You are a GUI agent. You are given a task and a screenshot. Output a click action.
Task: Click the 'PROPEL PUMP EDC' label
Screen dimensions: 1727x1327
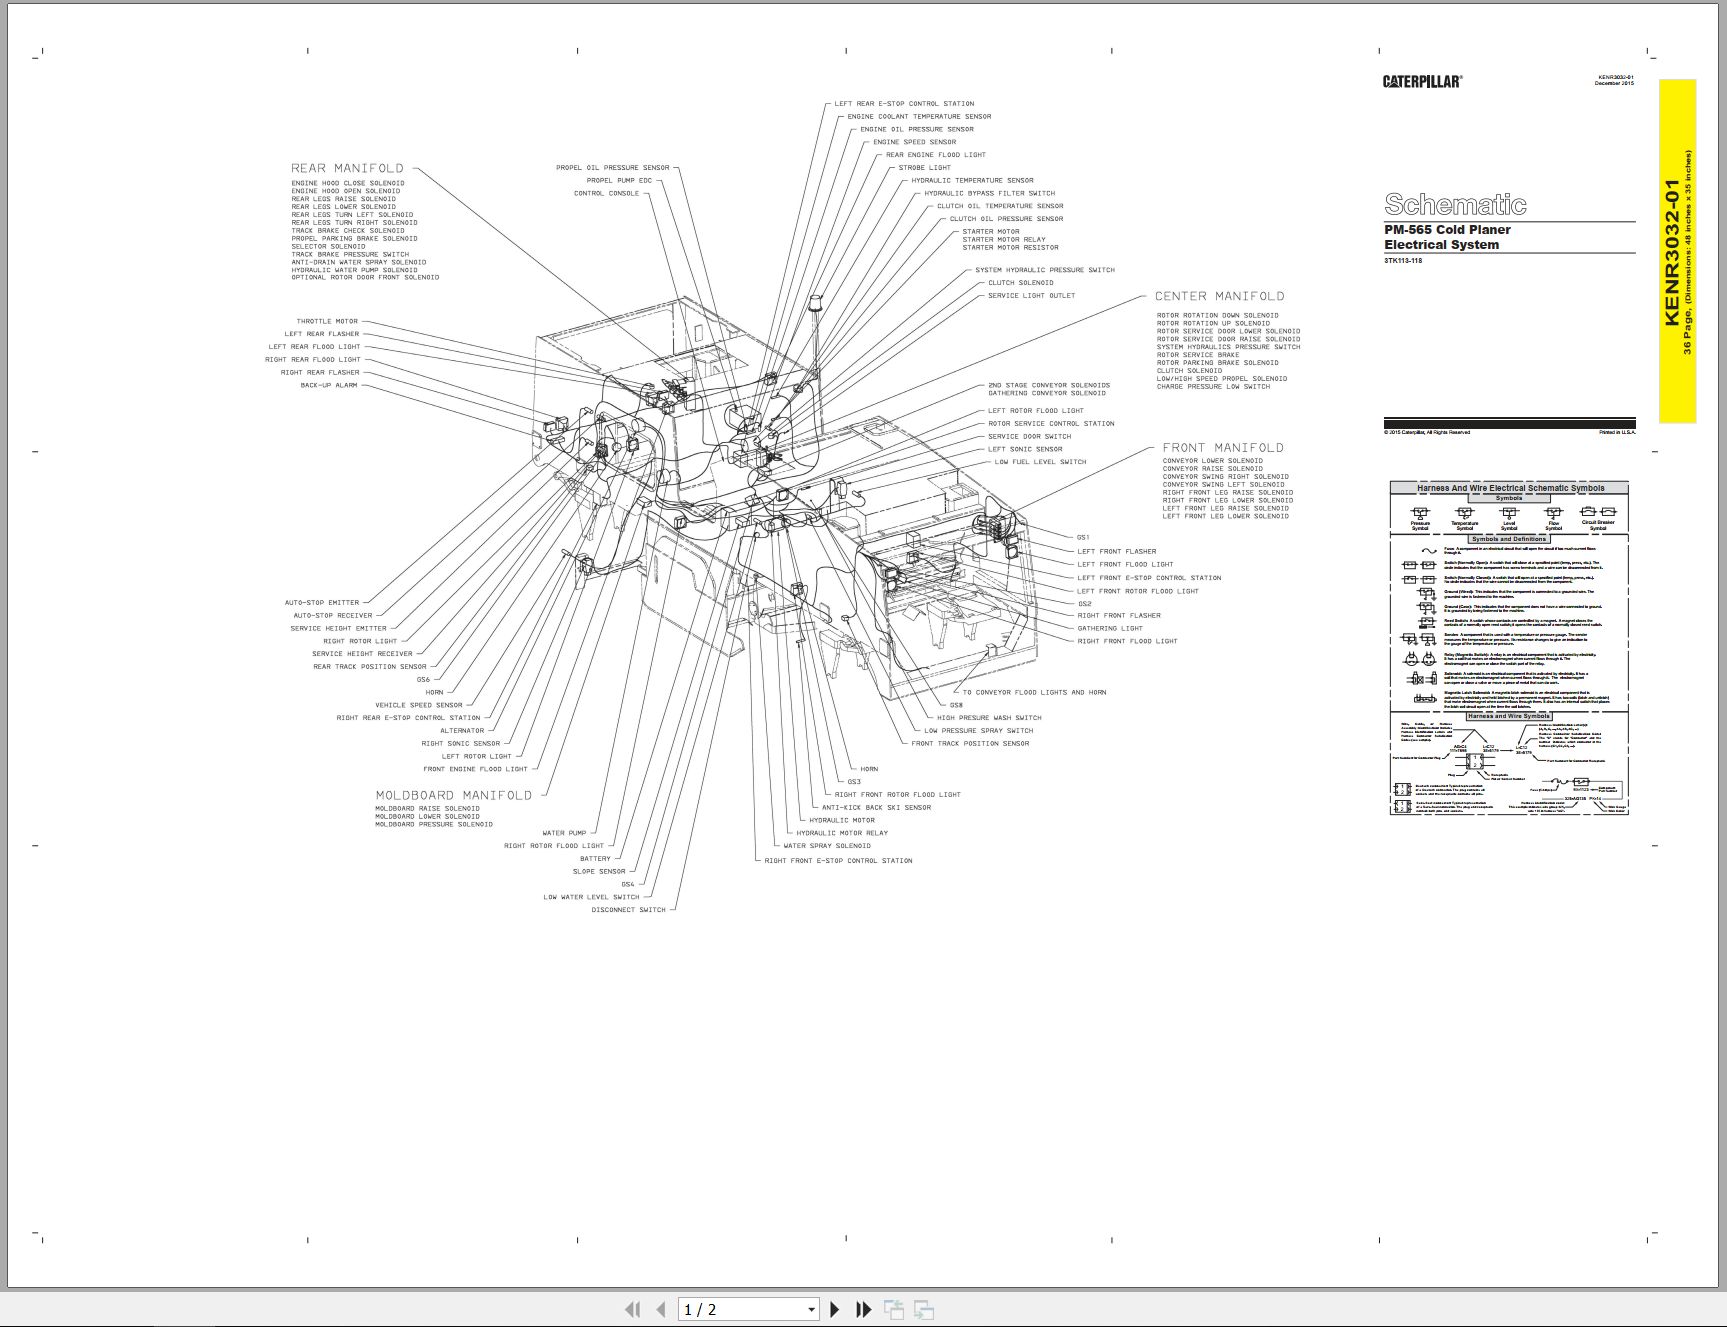pos(619,181)
